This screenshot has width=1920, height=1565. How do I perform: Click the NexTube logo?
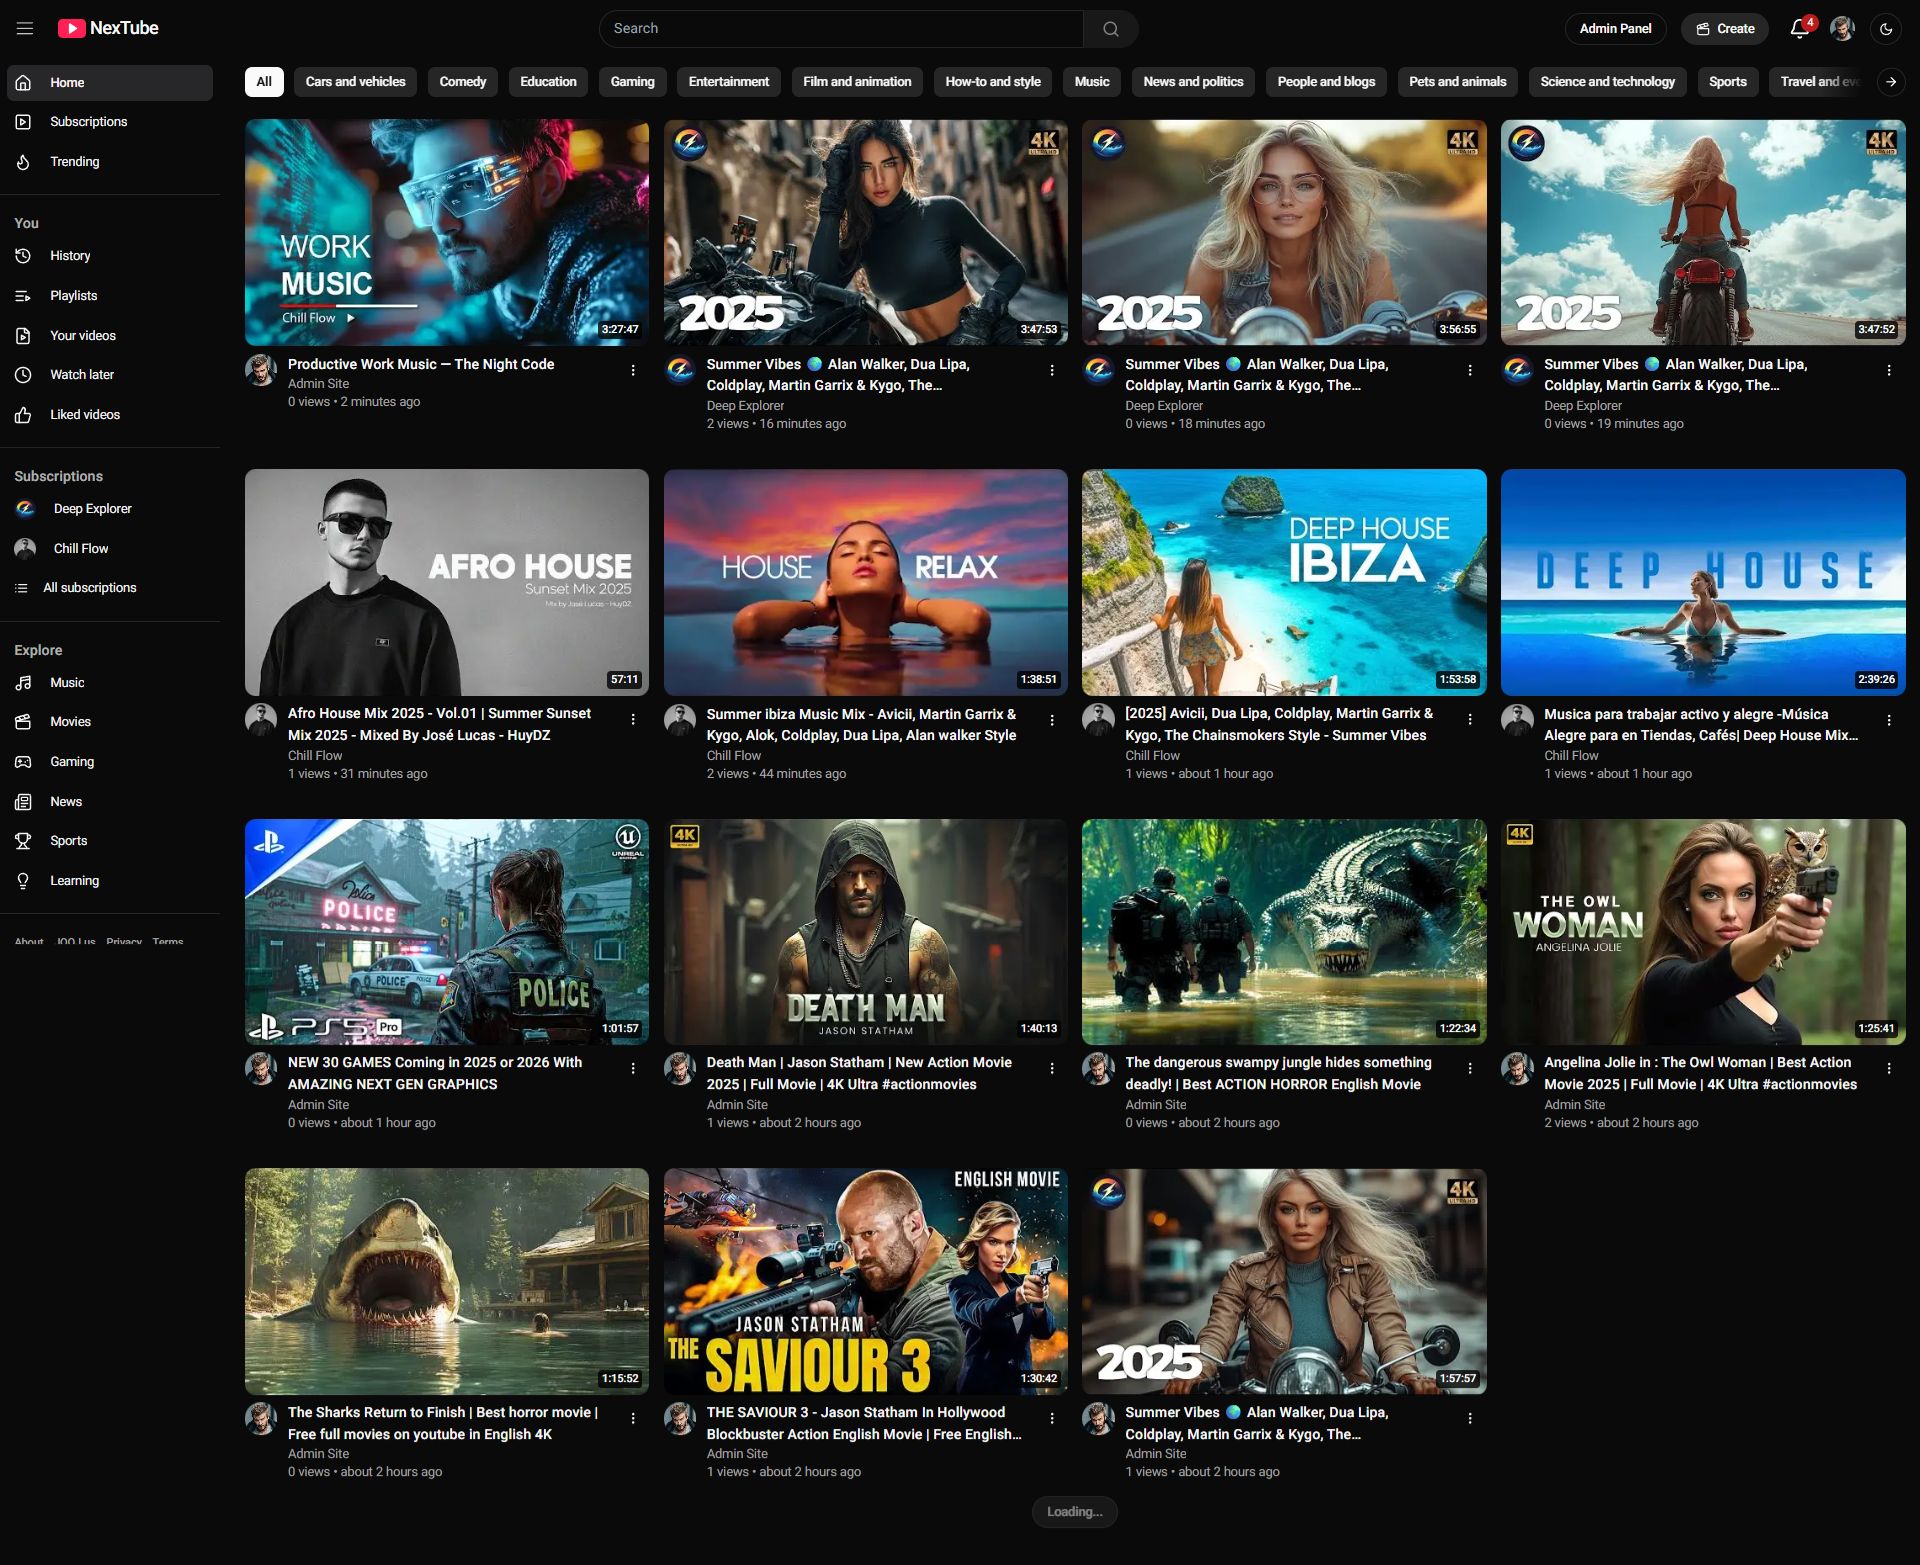(x=108, y=28)
